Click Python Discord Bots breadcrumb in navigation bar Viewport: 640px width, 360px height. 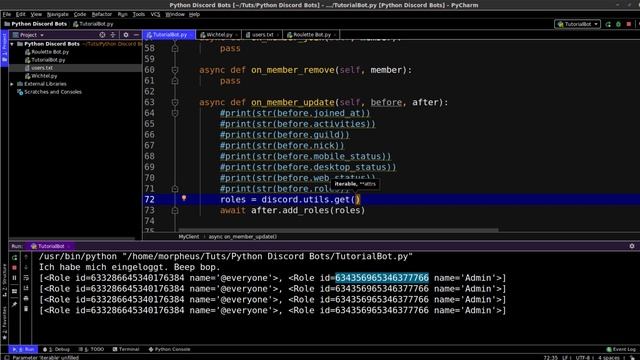36,24
